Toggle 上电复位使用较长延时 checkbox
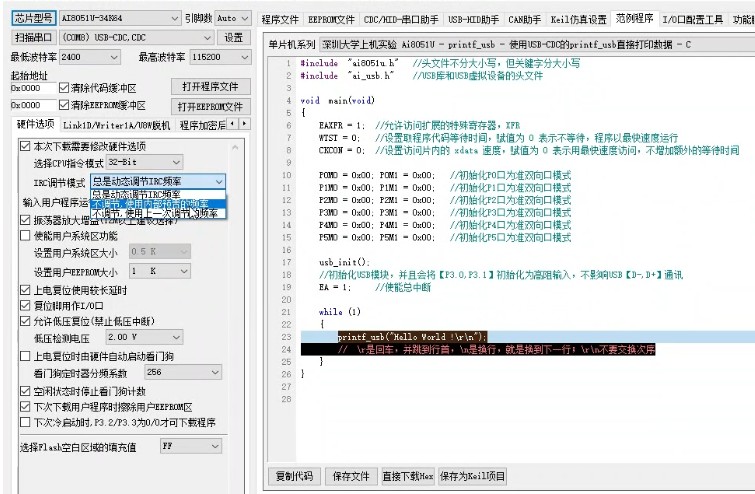 pos(25,290)
